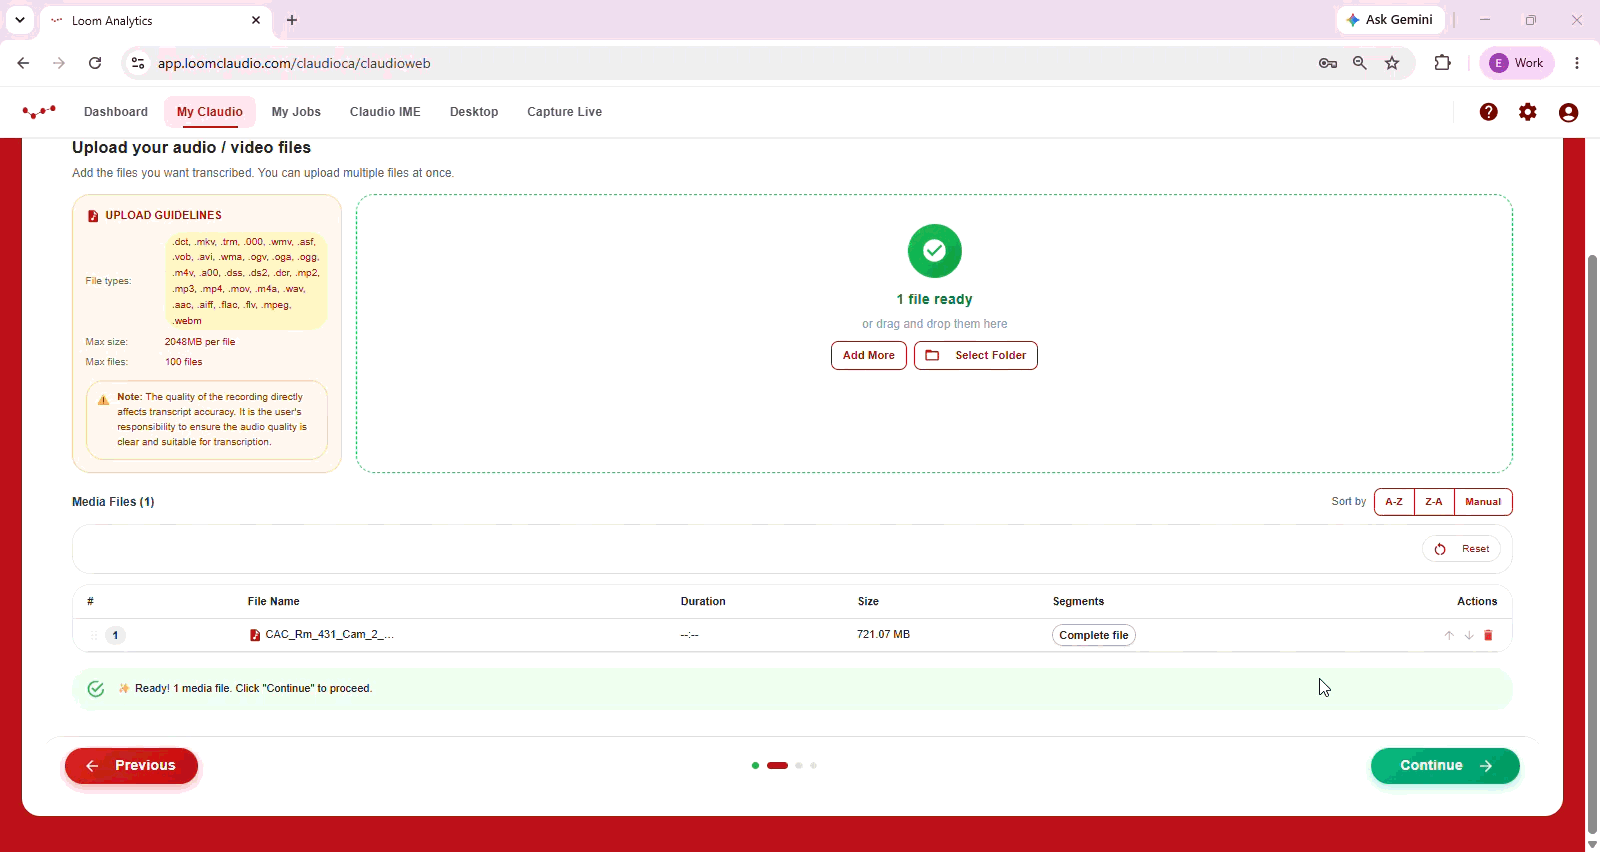Click the Complete file segments button
The height and width of the screenshot is (852, 1600).
(1094, 635)
